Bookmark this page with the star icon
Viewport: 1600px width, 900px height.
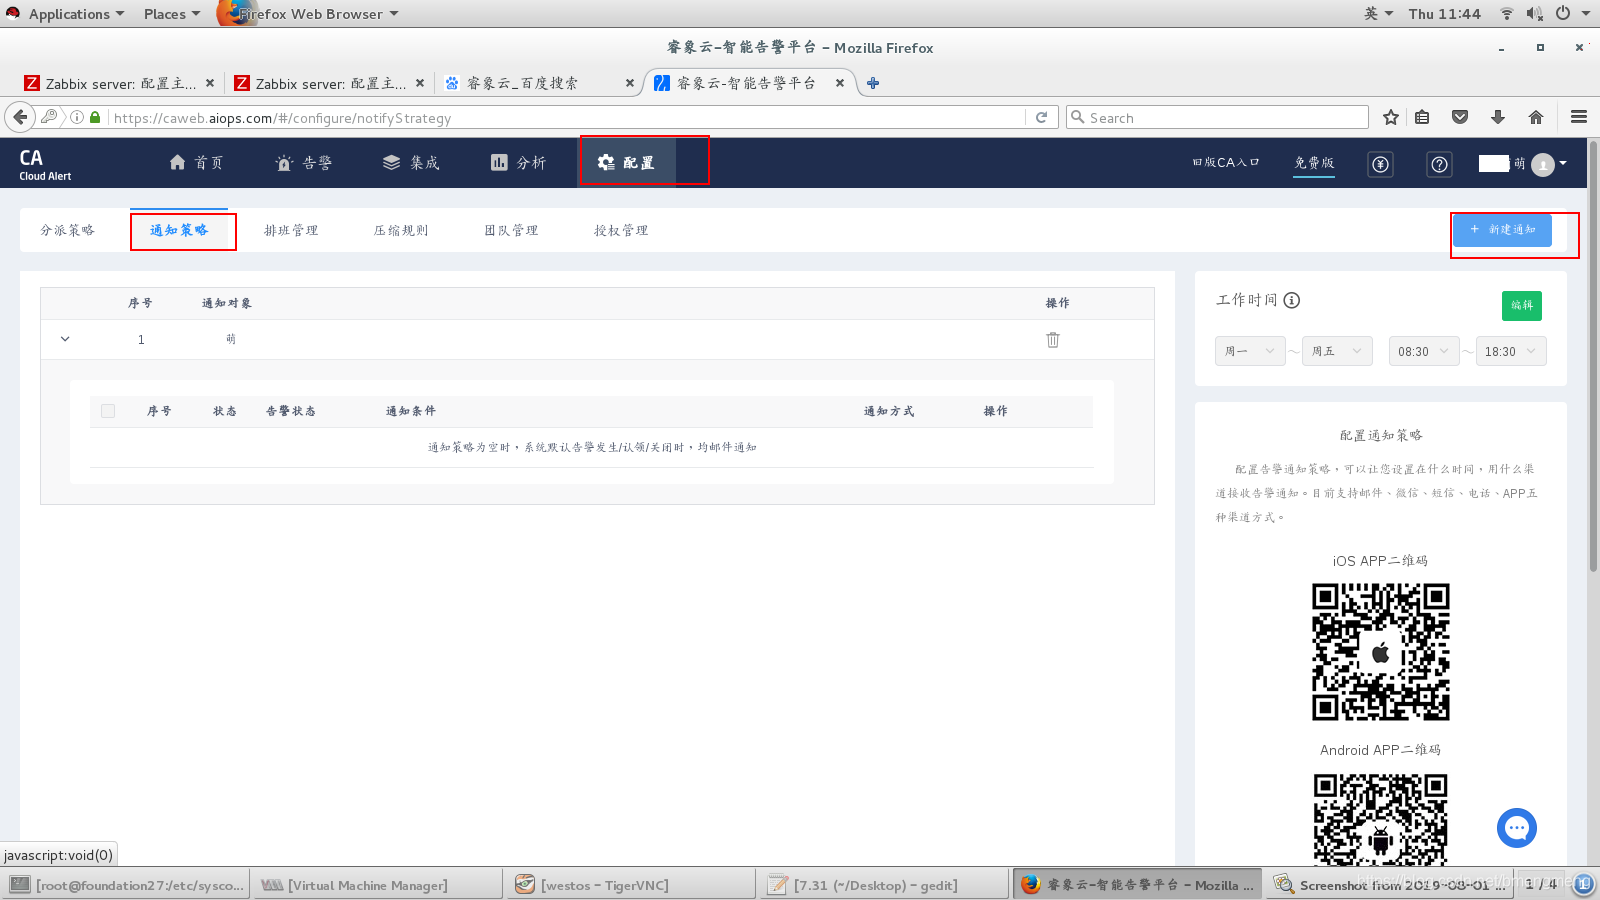1390,117
